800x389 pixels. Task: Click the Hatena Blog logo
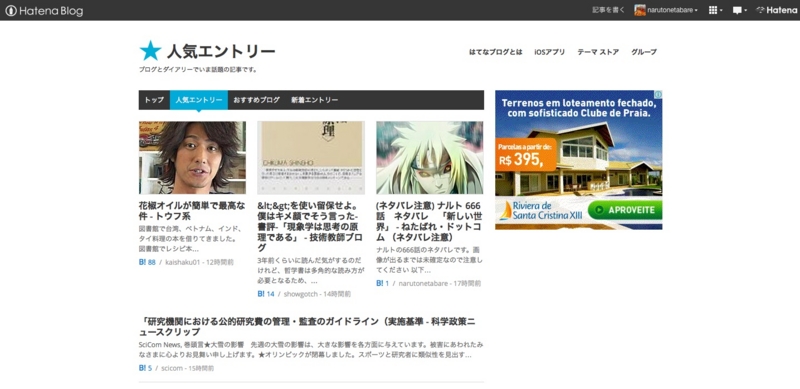(x=44, y=11)
